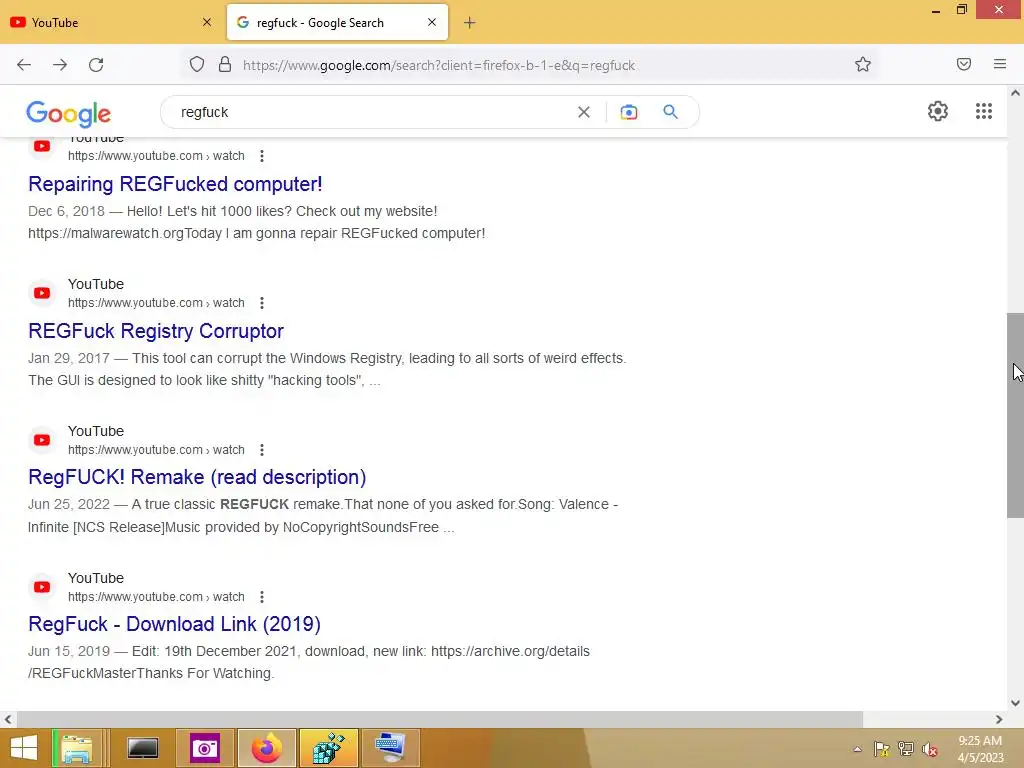Image resolution: width=1024 pixels, height=768 pixels.
Task: Open the Google apps grid
Action: pyautogui.click(x=984, y=111)
